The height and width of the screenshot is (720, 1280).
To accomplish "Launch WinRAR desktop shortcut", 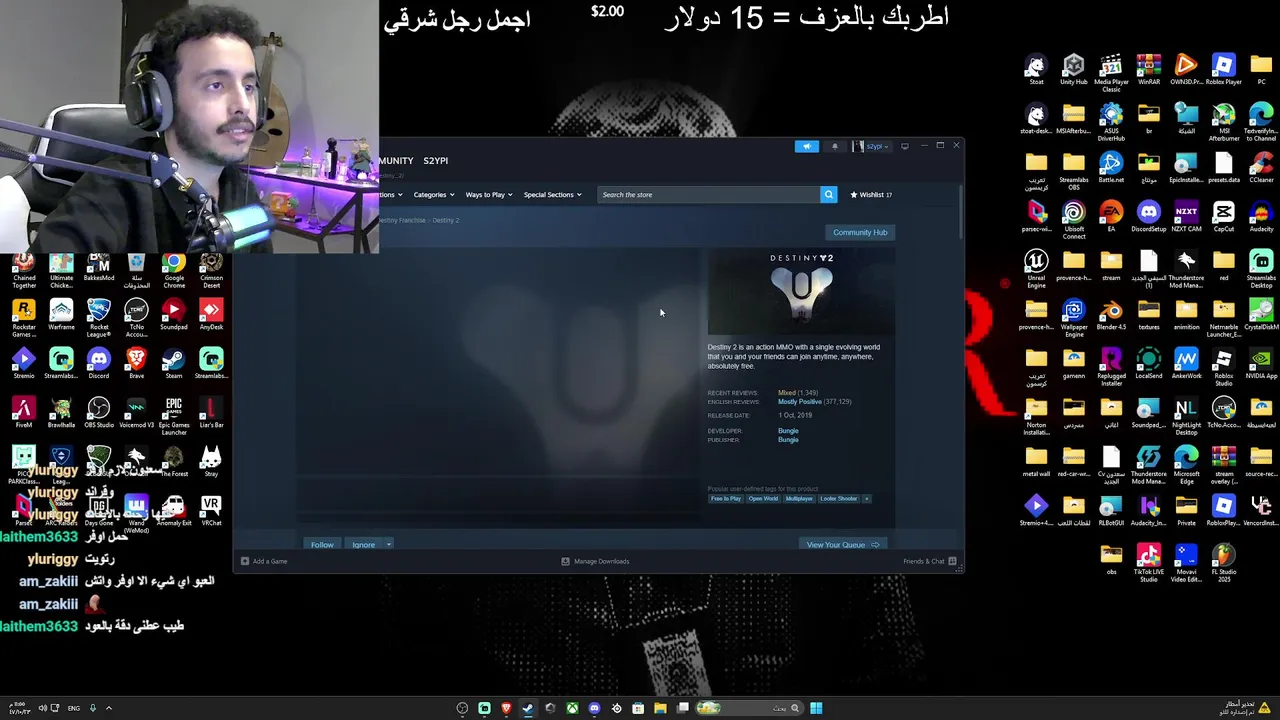I will pyautogui.click(x=1149, y=70).
